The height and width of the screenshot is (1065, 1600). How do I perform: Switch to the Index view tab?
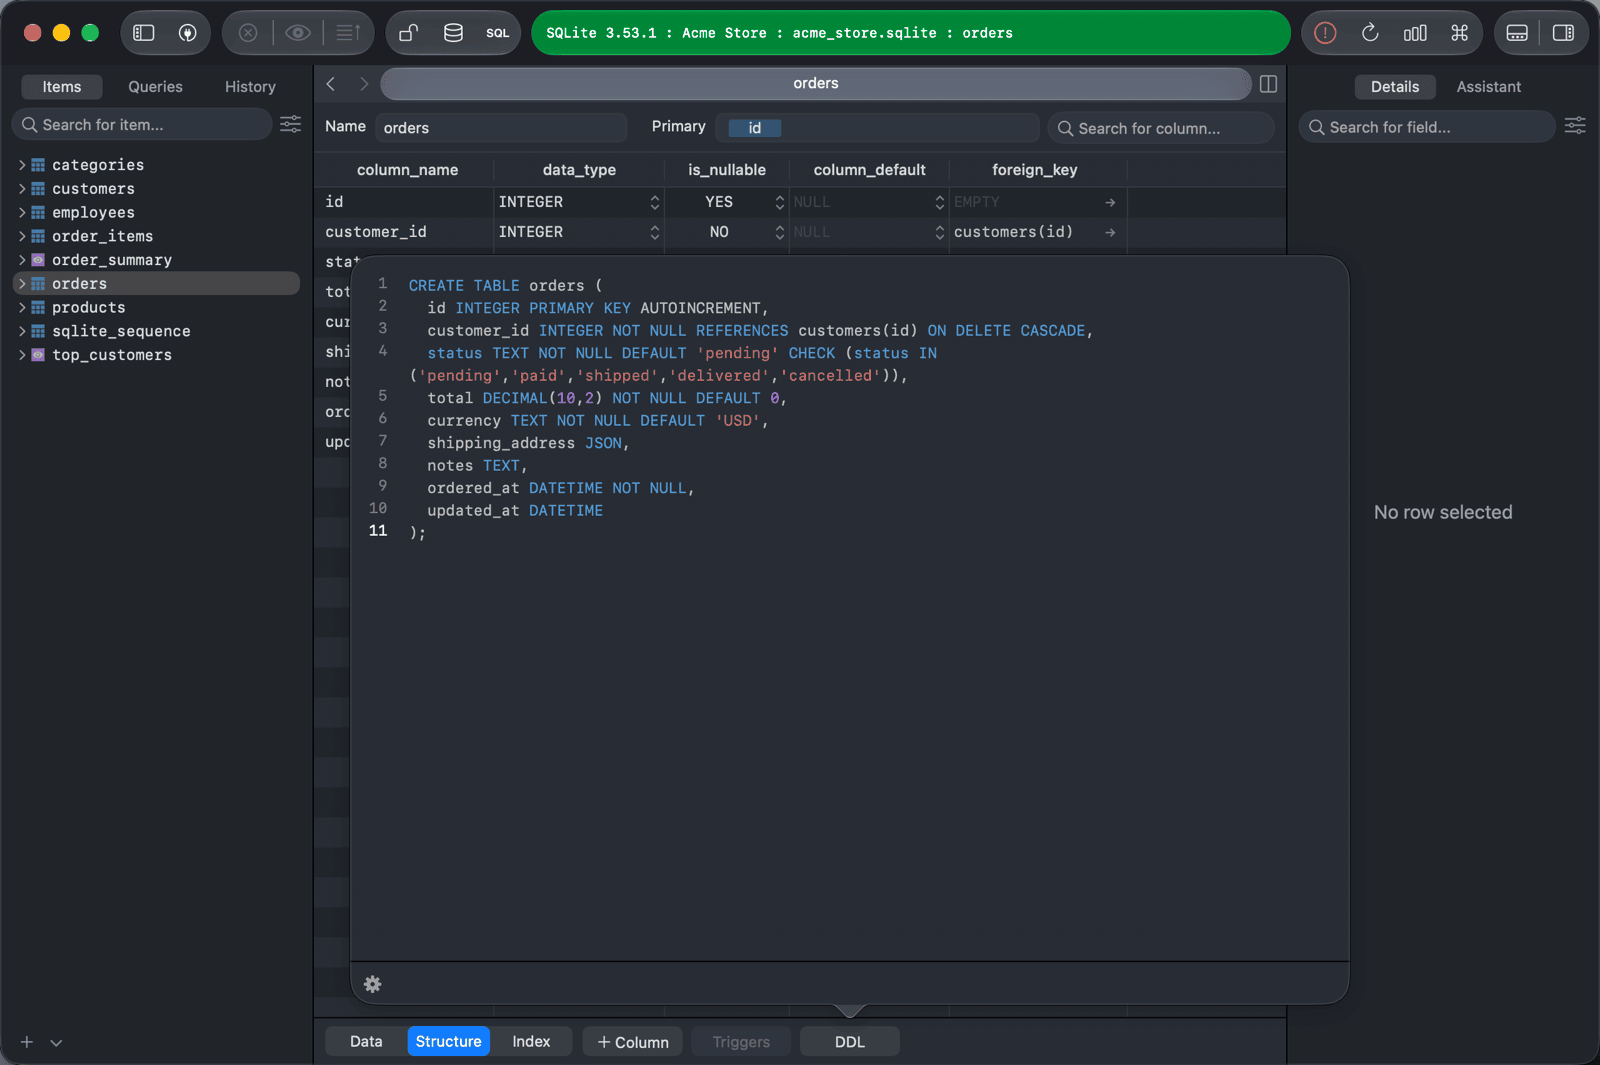531,1041
